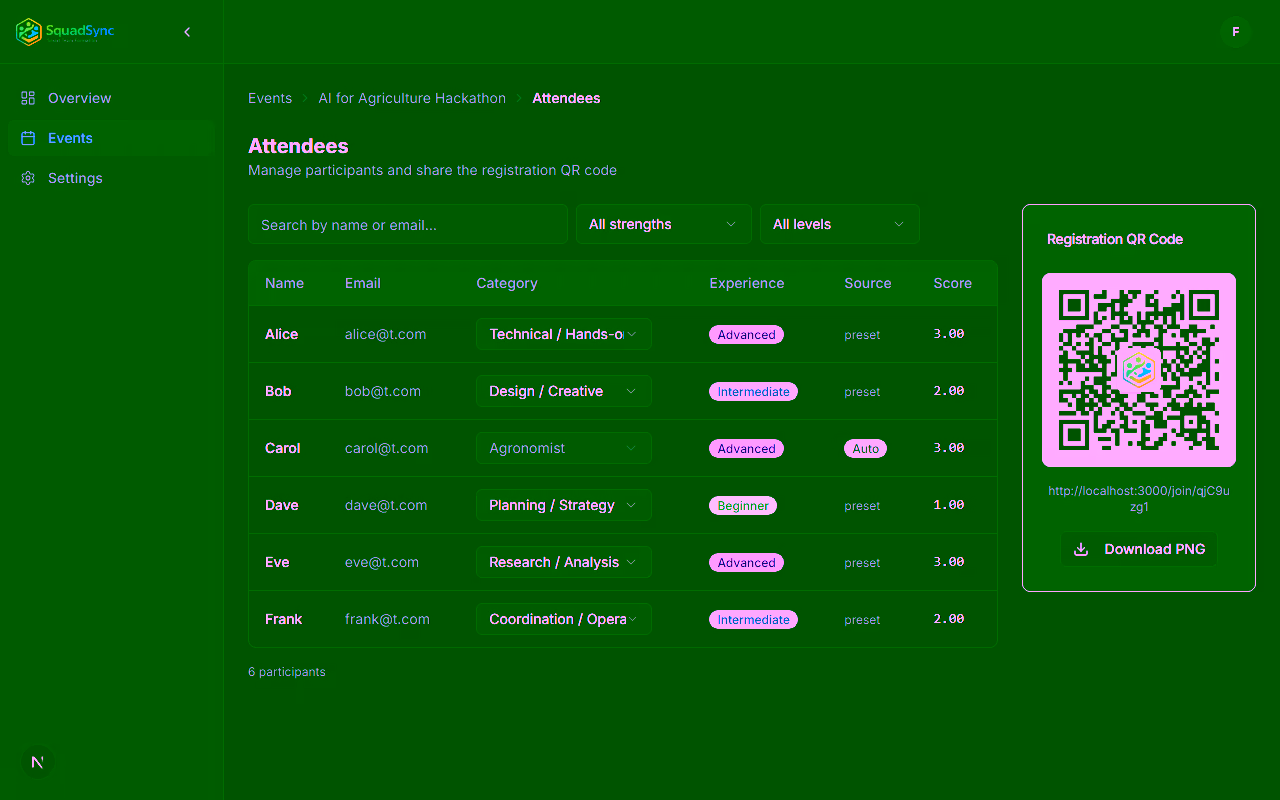Open AI for Agriculture Hackathon breadcrumb
Image resolution: width=1280 pixels, height=800 pixels.
[x=412, y=98]
